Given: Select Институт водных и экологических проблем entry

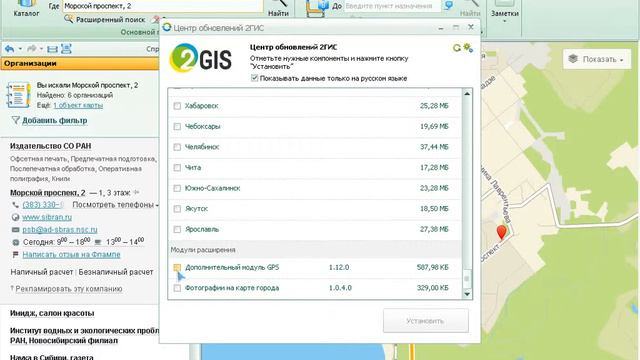Looking at the screenshot, I should (84, 336).
